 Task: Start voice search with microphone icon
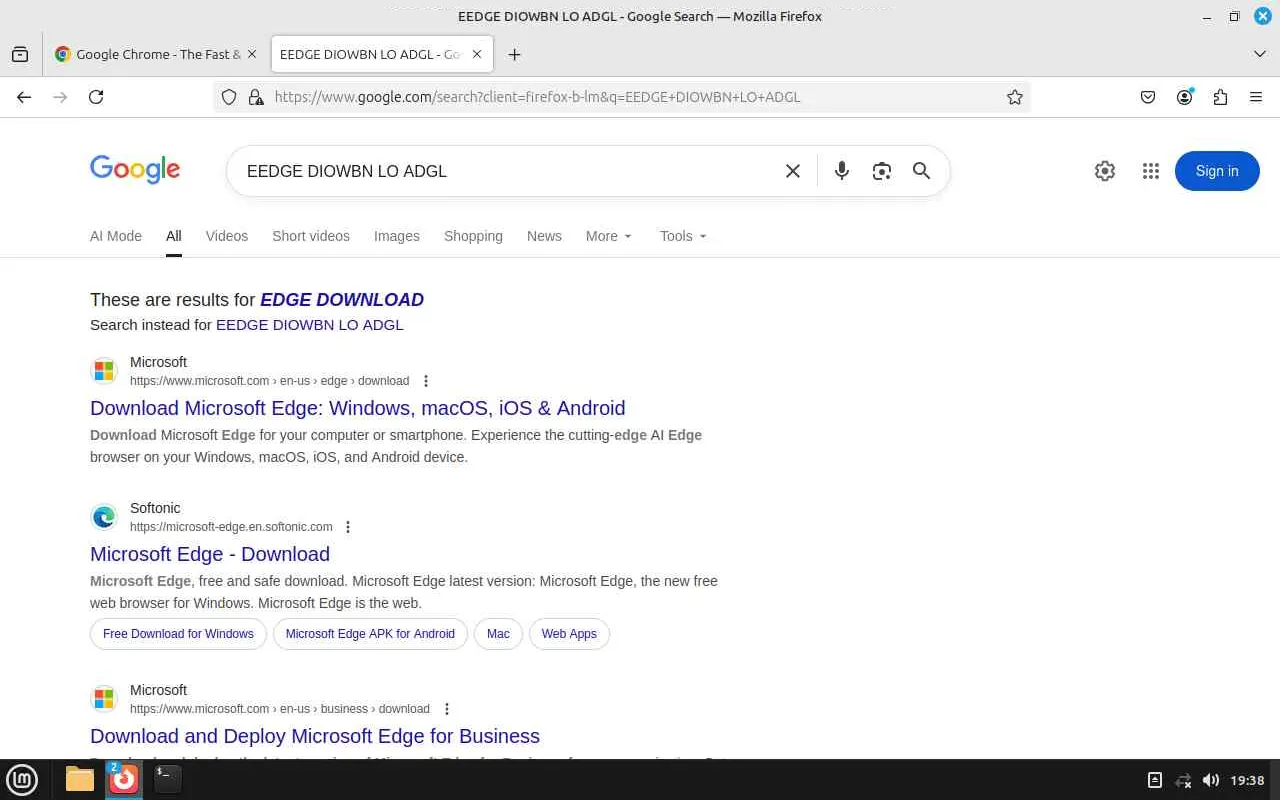[x=842, y=171]
